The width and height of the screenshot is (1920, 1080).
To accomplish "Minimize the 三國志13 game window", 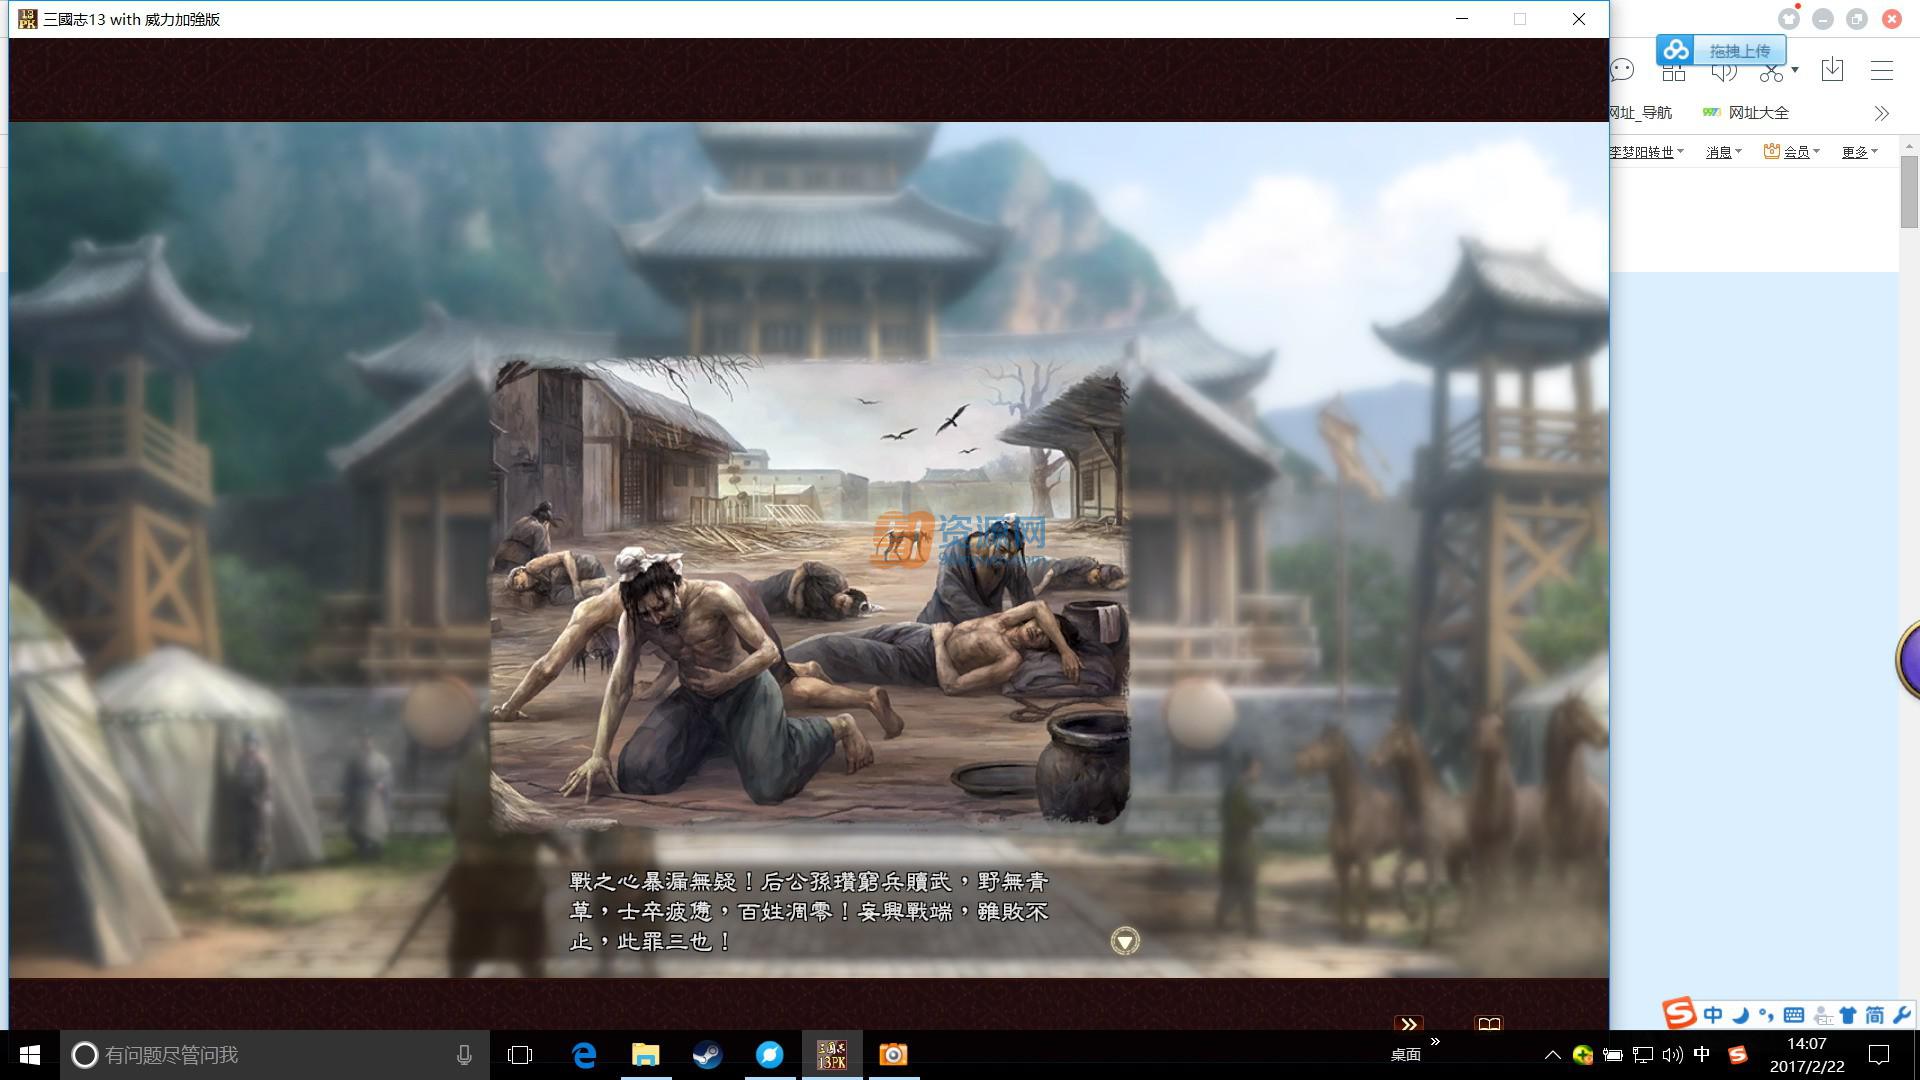I will [x=1462, y=19].
